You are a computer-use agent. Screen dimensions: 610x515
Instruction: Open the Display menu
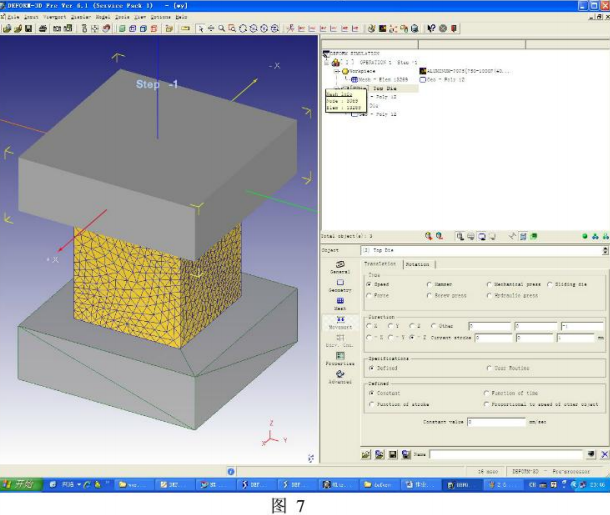click(81, 17)
